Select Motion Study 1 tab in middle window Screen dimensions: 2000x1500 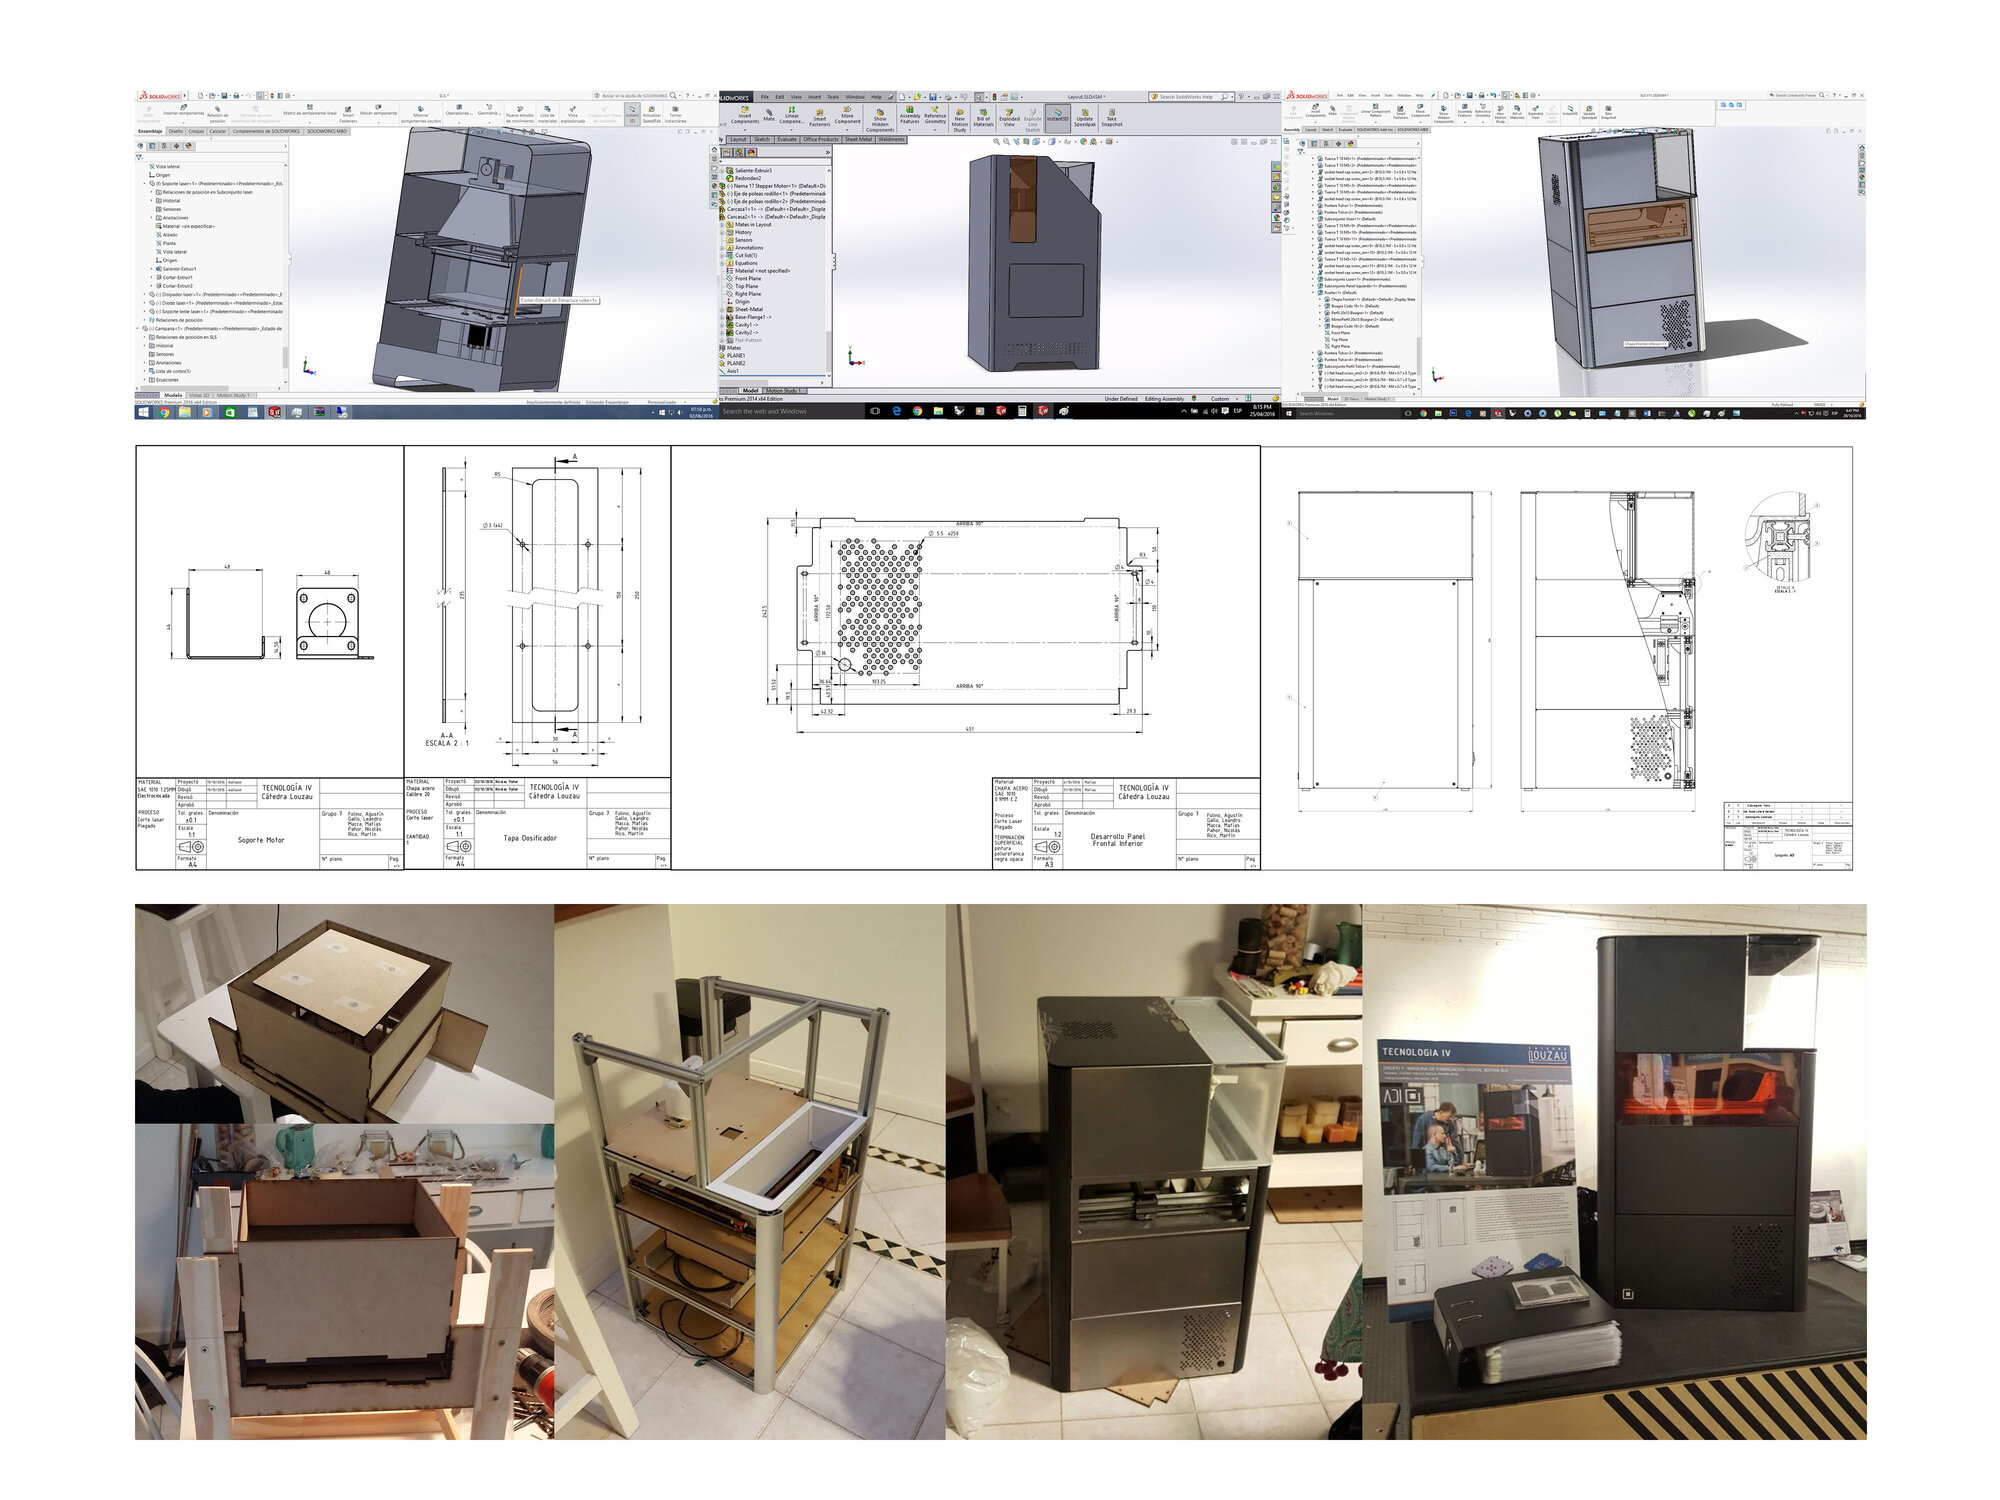click(x=784, y=391)
